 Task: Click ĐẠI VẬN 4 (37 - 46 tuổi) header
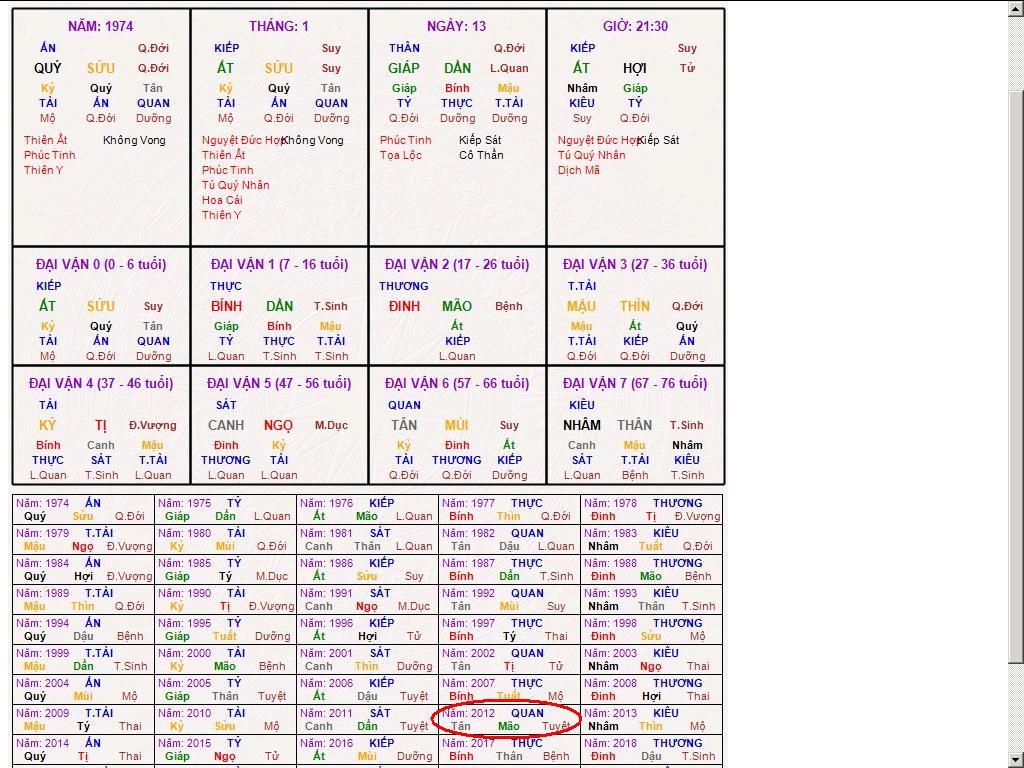(x=101, y=383)
